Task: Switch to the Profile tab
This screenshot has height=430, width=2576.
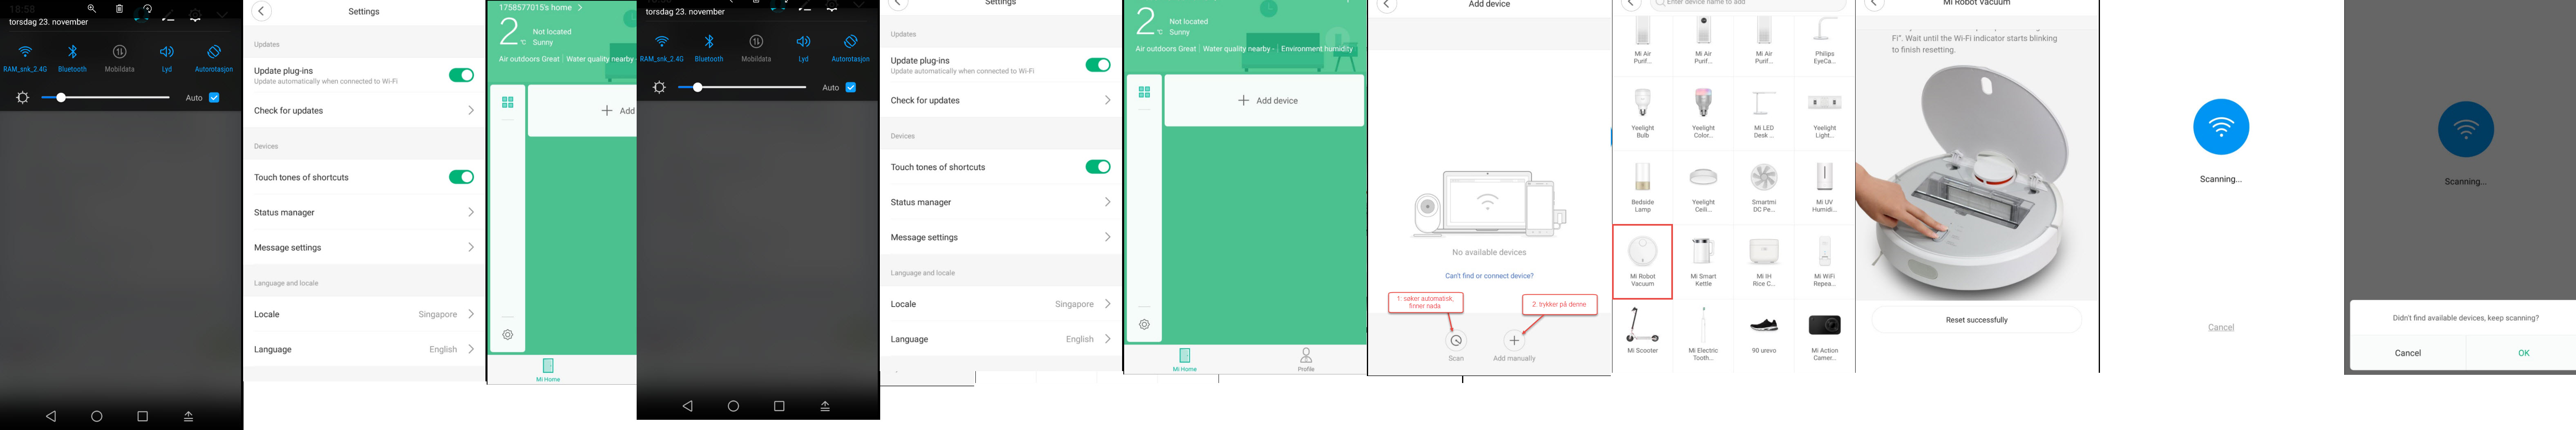Action: tap(1306, 359)
